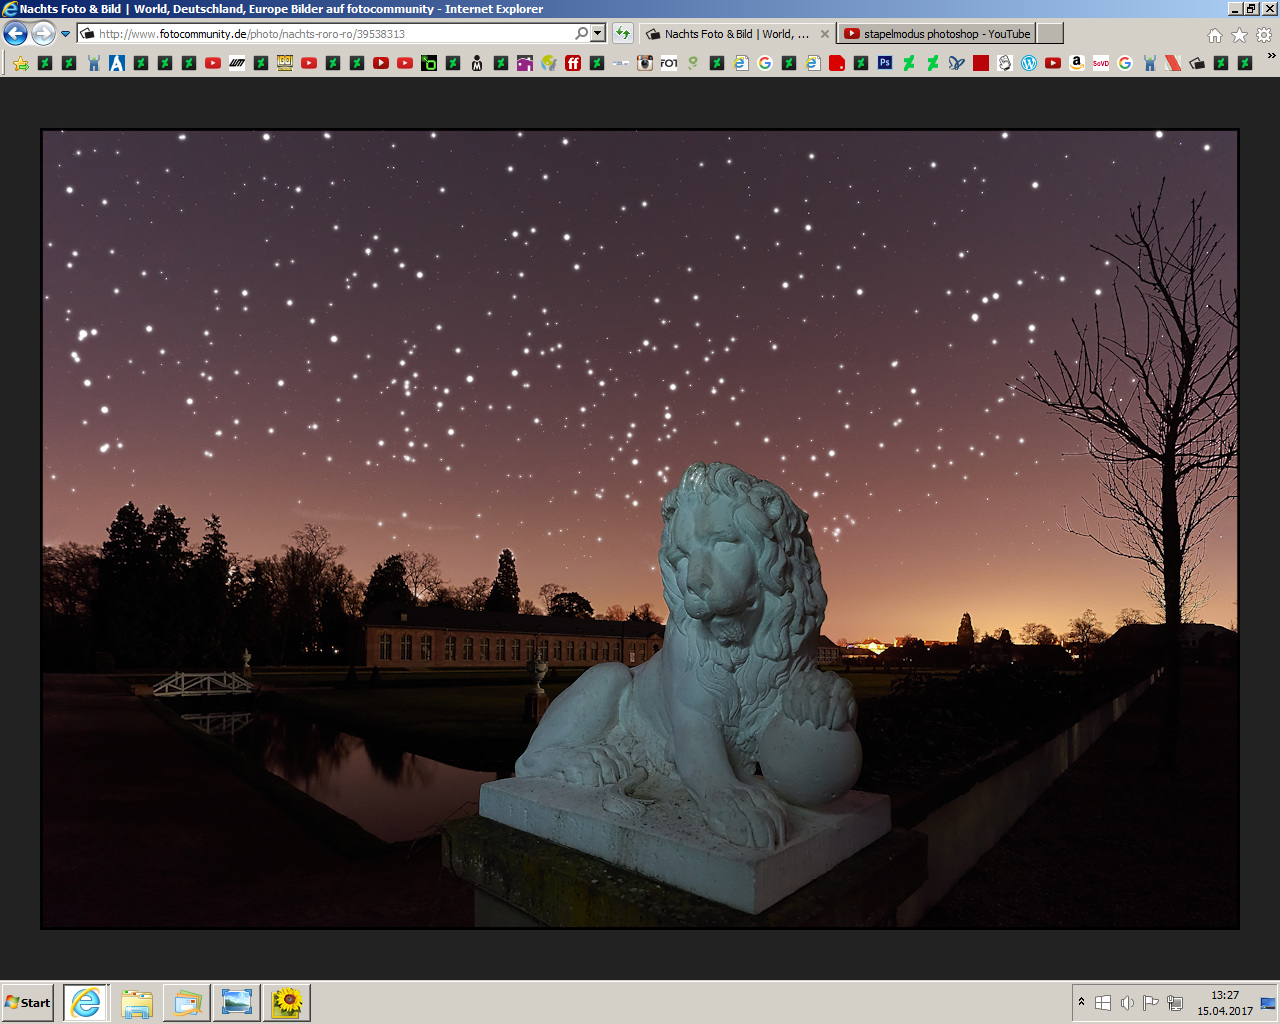Open the Amazon favorite
Screen dimensions: 1280x1024
click(x=1077, y=63)
